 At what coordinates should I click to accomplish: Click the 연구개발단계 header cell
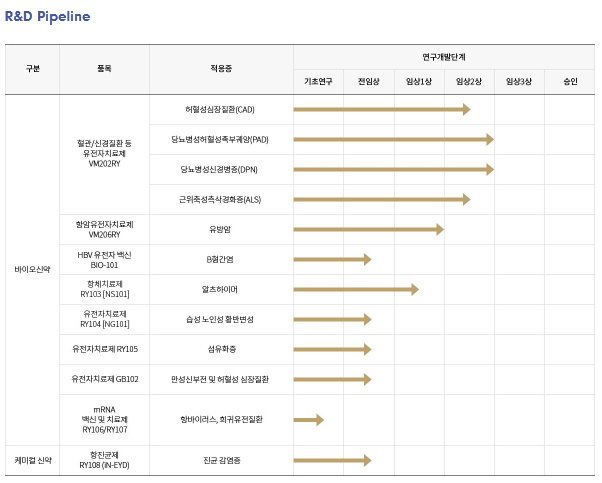(x=444, y=57)
